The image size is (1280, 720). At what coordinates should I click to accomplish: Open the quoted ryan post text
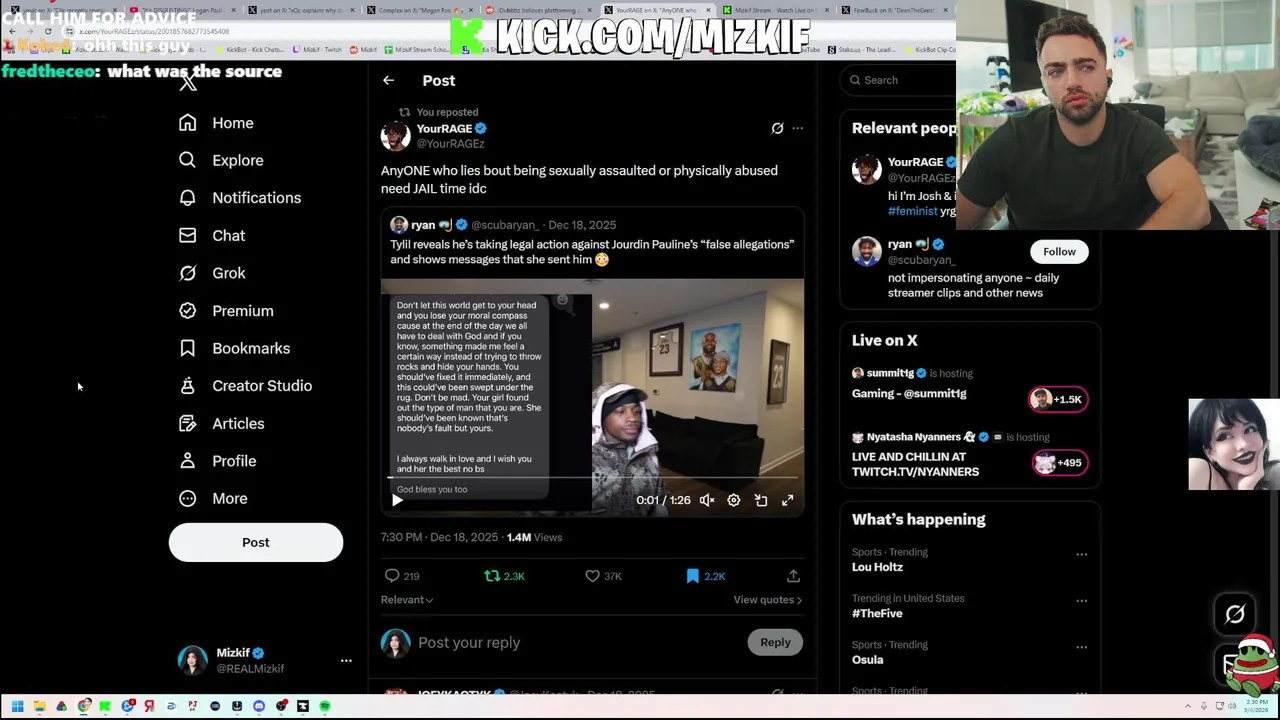(592, 252)
